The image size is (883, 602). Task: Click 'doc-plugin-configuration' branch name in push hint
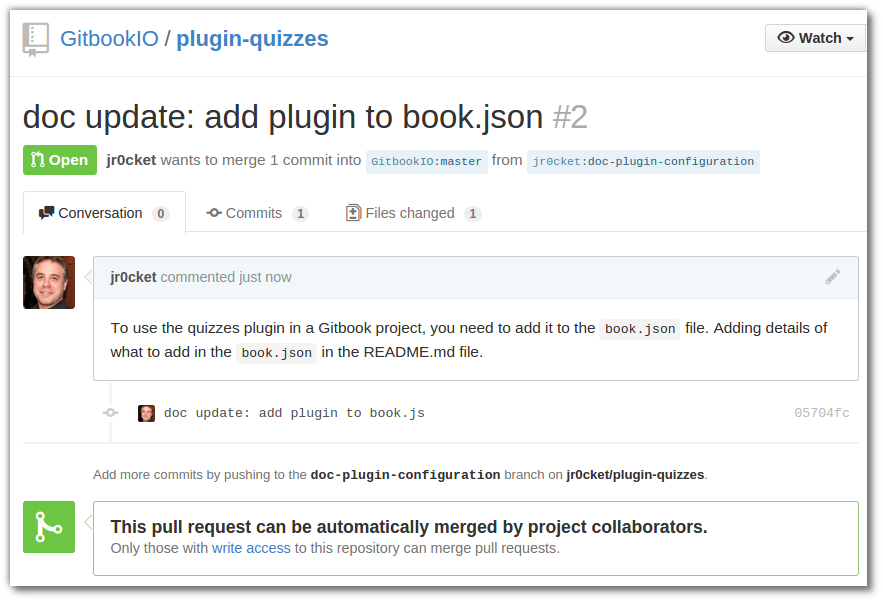[405, 475]
